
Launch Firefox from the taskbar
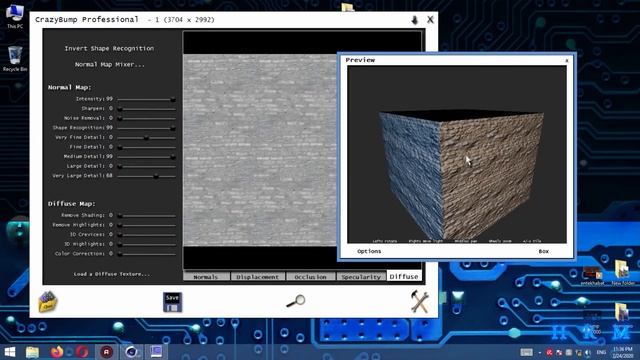pos(57,351)
